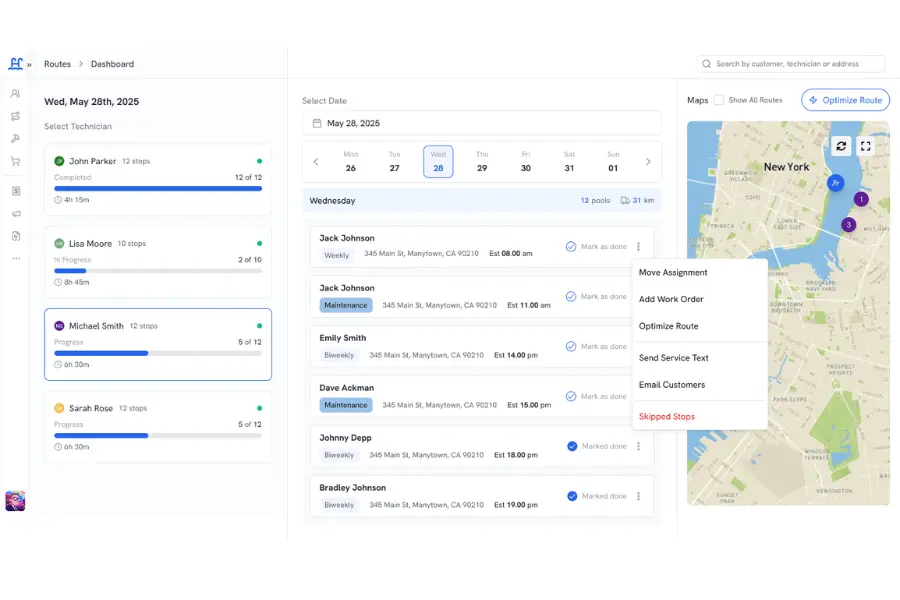Refresh the map with reload icon
This screenshot has height=600, width=900.
[x=841, y=146]
